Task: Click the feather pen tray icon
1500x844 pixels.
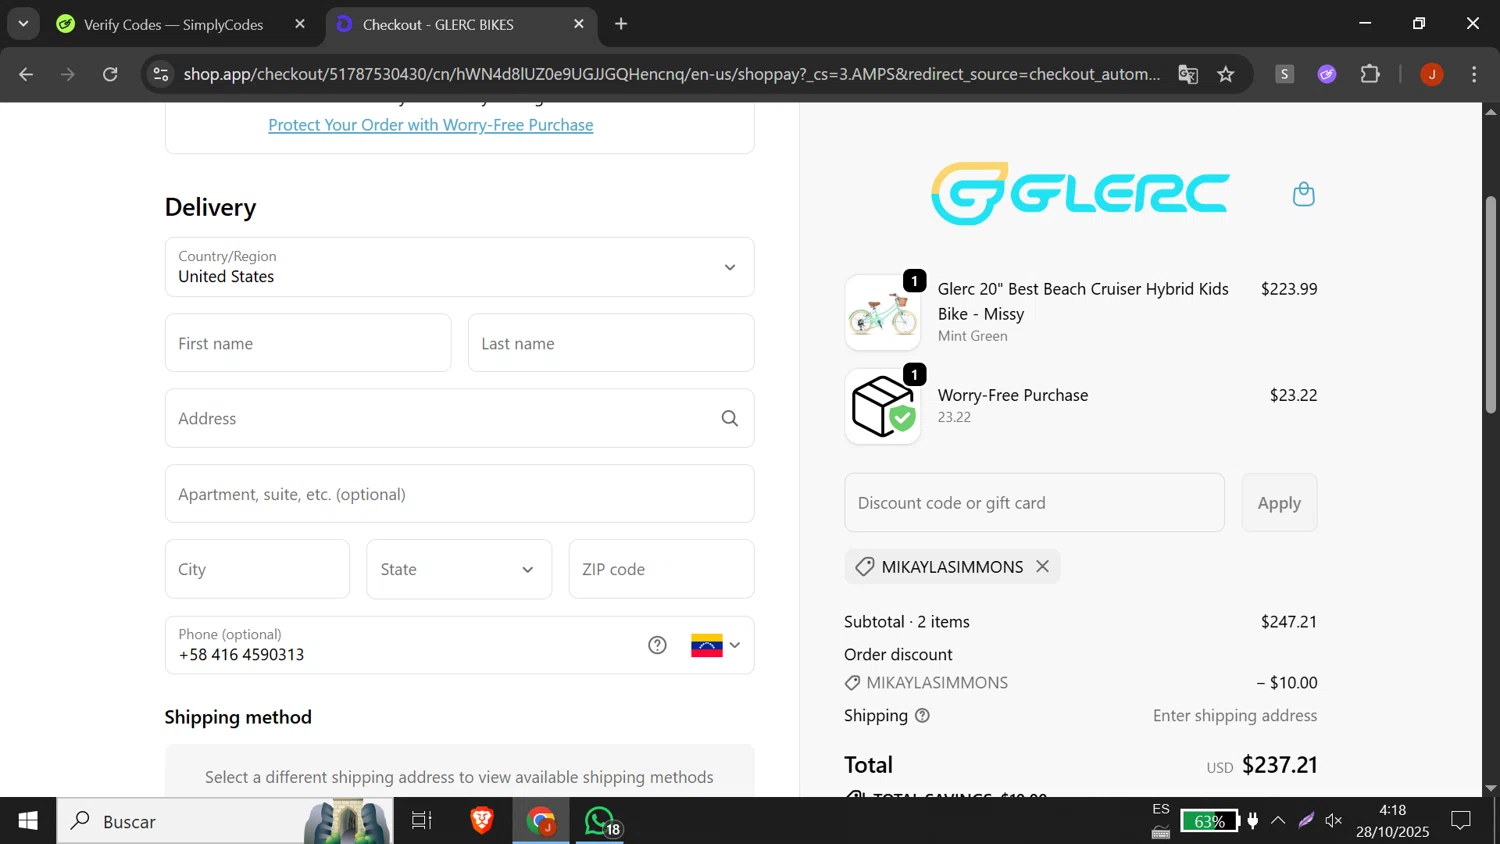Action: tap(1306, 821)
